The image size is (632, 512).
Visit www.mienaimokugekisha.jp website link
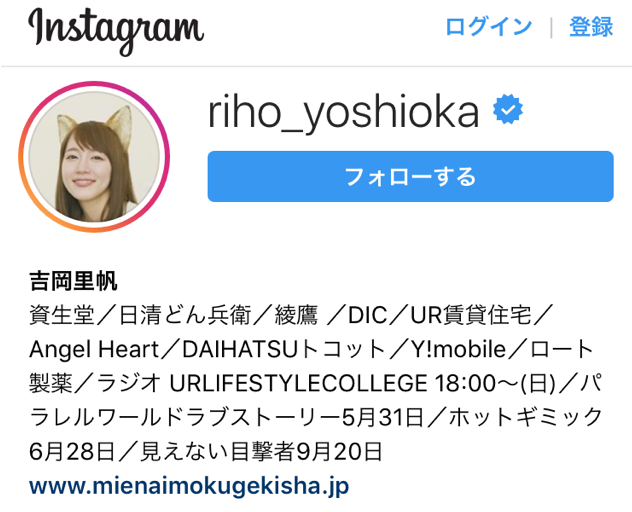[189, 486]
